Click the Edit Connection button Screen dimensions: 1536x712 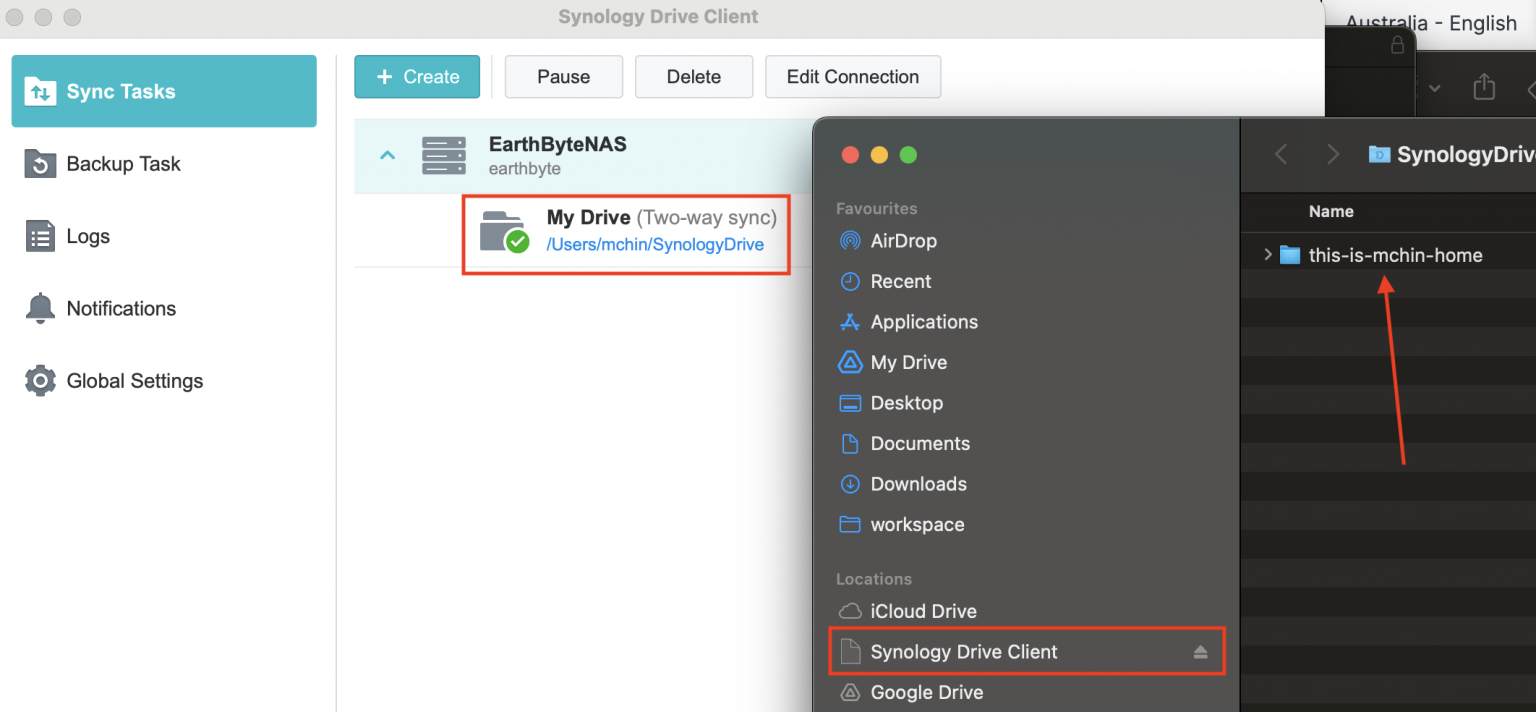click(x=852, y=76)
